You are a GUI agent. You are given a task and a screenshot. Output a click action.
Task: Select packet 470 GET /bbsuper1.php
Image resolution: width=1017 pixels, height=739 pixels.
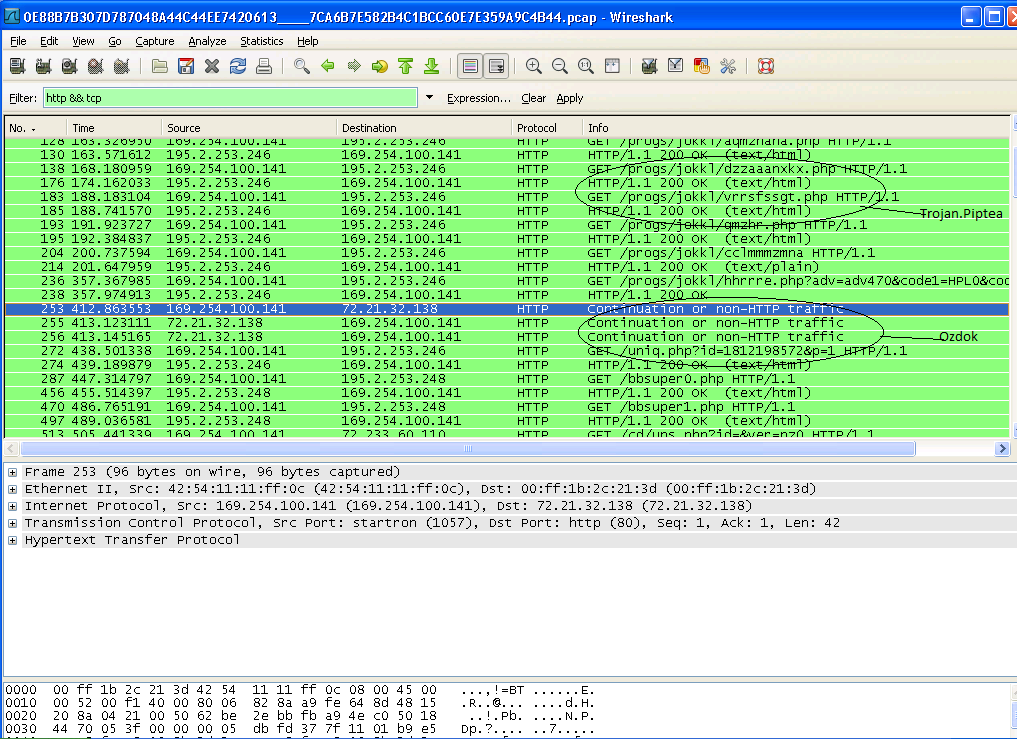click(x=507, y=407)
